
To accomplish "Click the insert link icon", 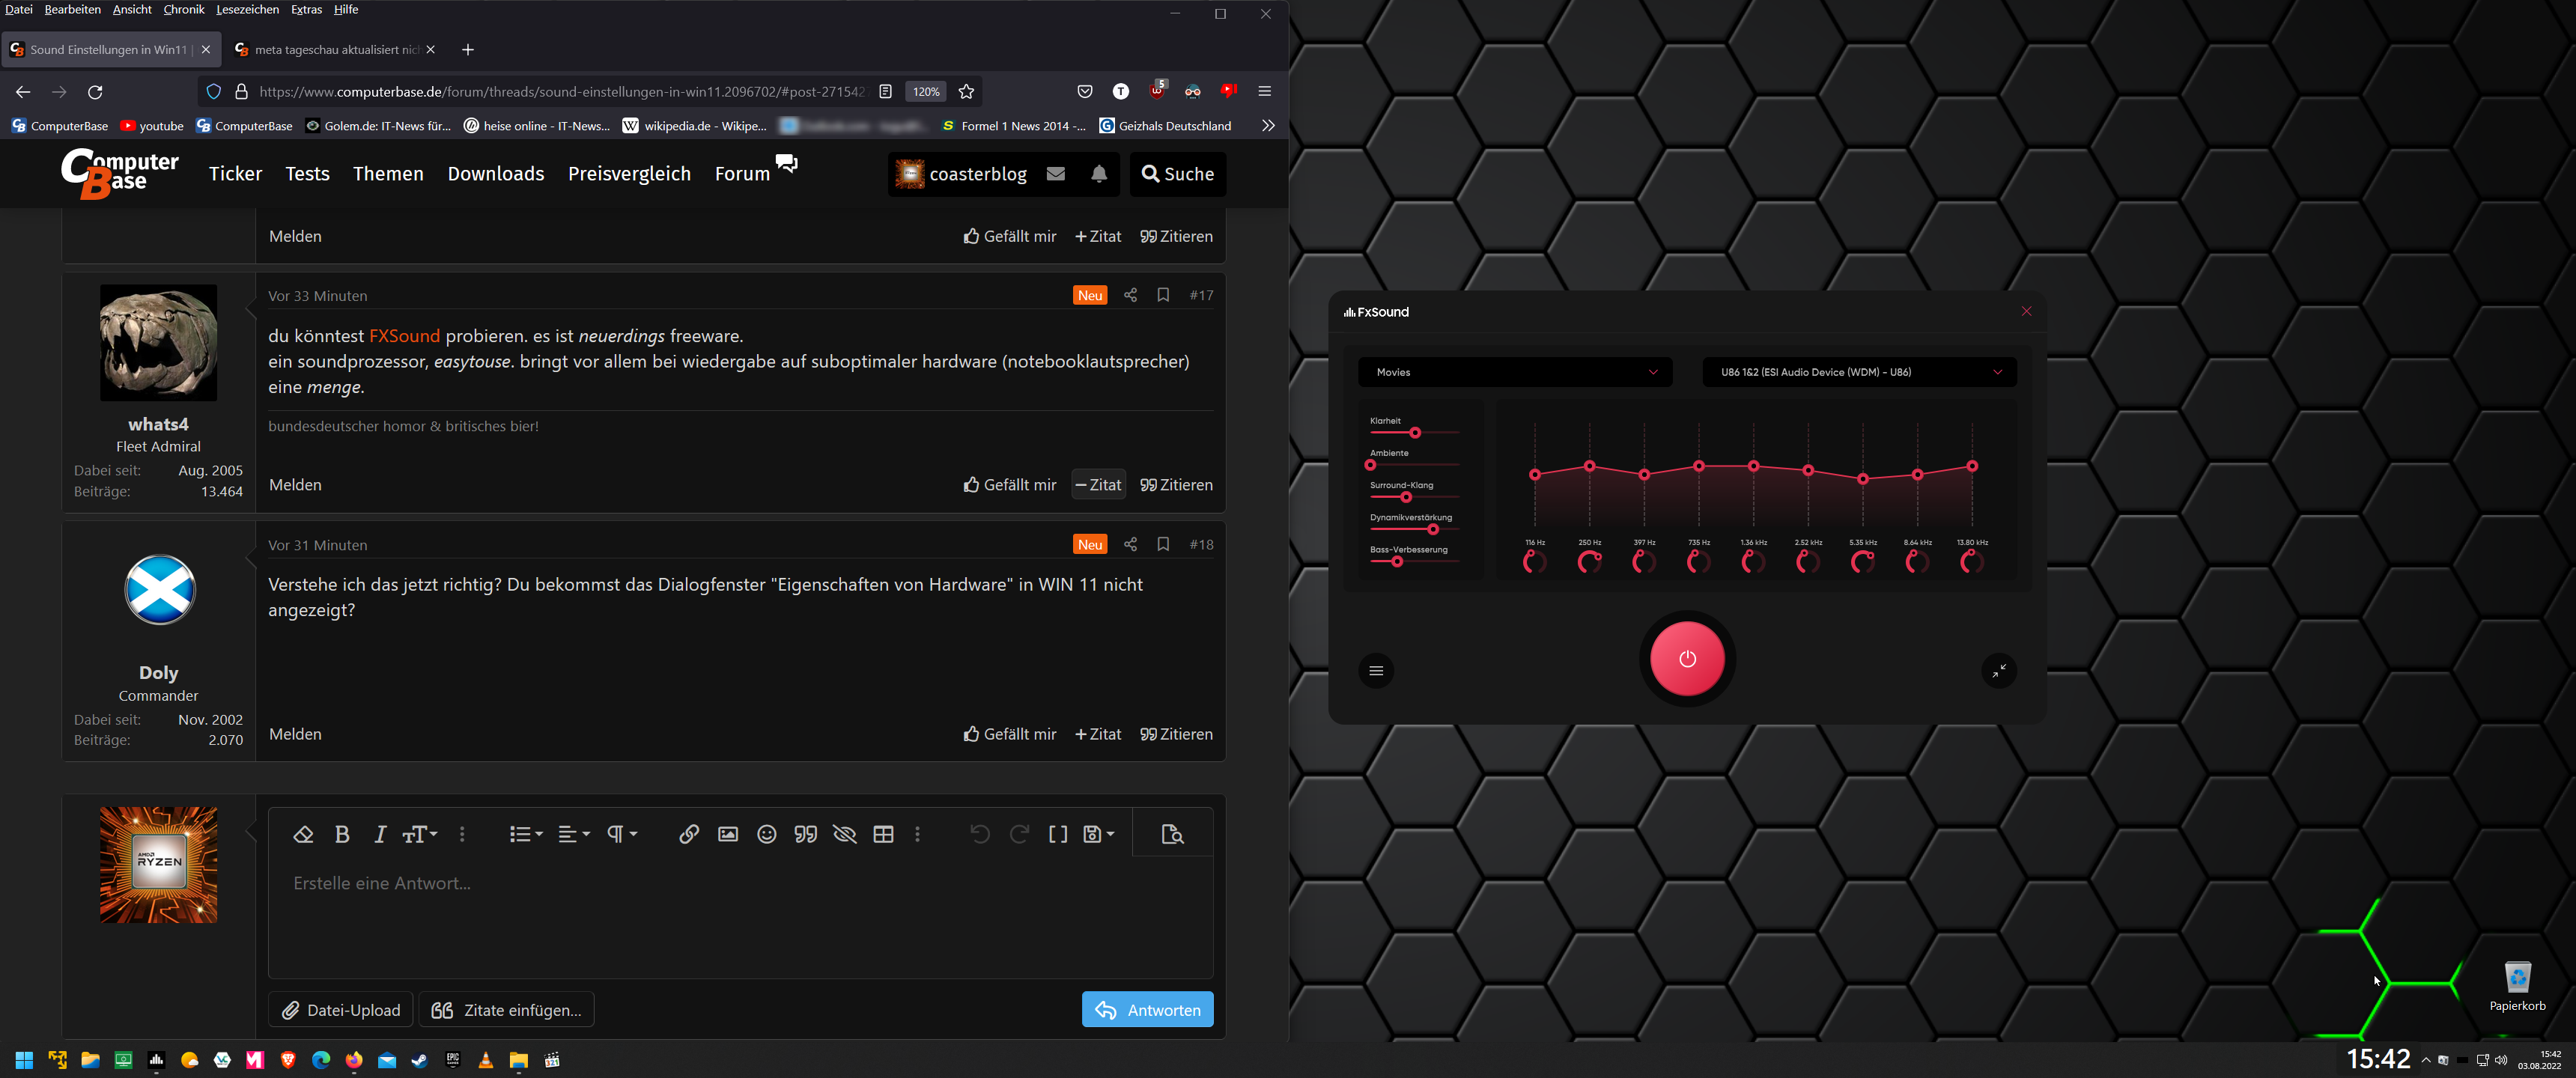I will [688, 834].
